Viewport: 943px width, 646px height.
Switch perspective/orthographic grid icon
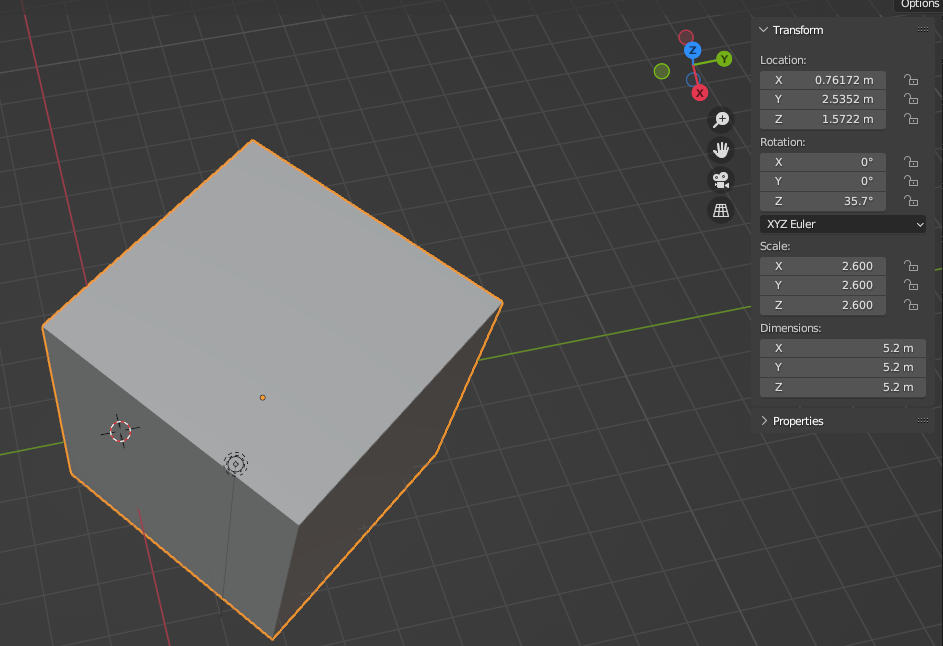click(720, 211)
